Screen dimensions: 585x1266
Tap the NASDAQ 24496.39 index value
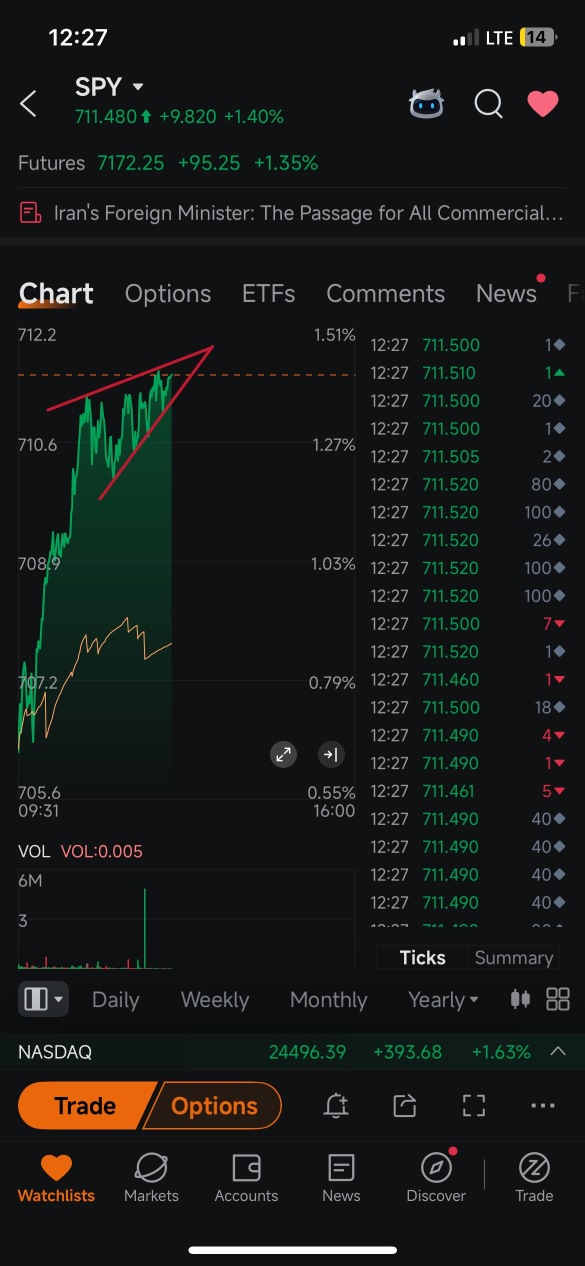click(x=307, y=1052)
